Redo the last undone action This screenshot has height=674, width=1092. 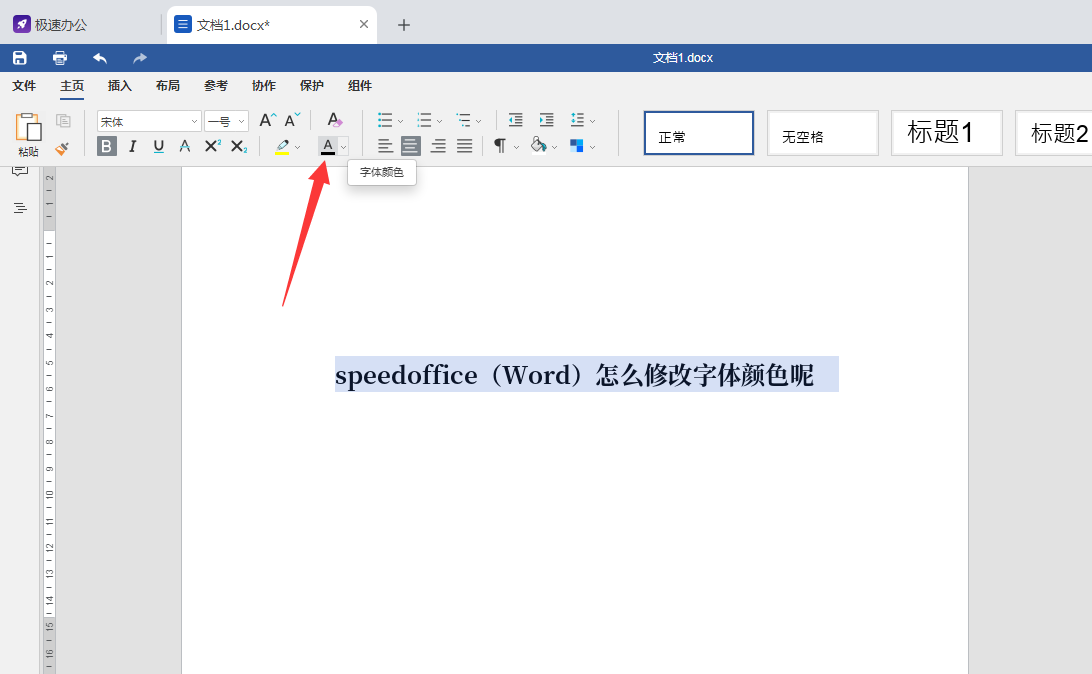click(140, 58)
